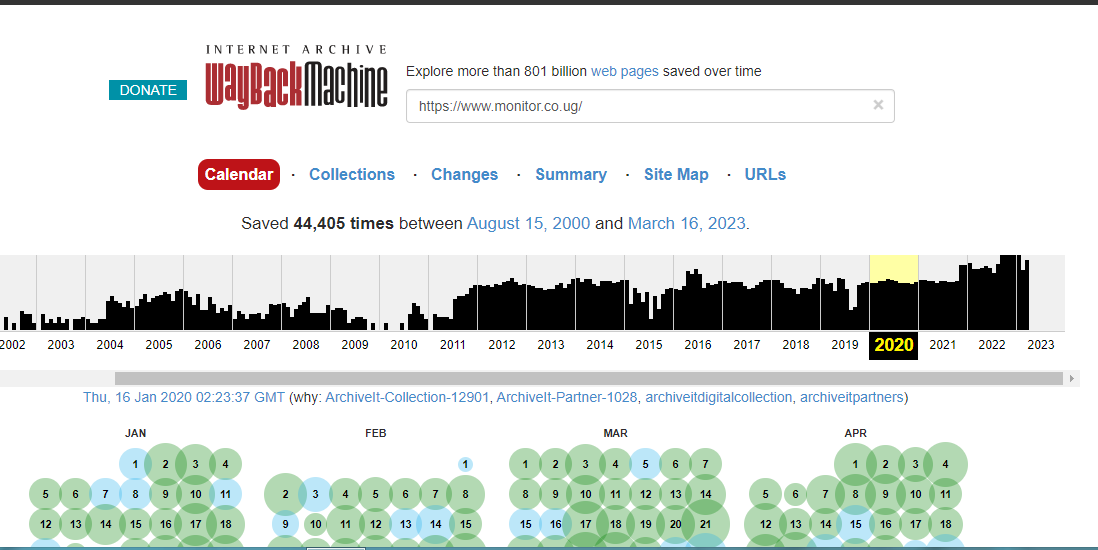Select February 3 capture bubble
This screenshot has width=1098, height=550.
click(x=315, y=494)
